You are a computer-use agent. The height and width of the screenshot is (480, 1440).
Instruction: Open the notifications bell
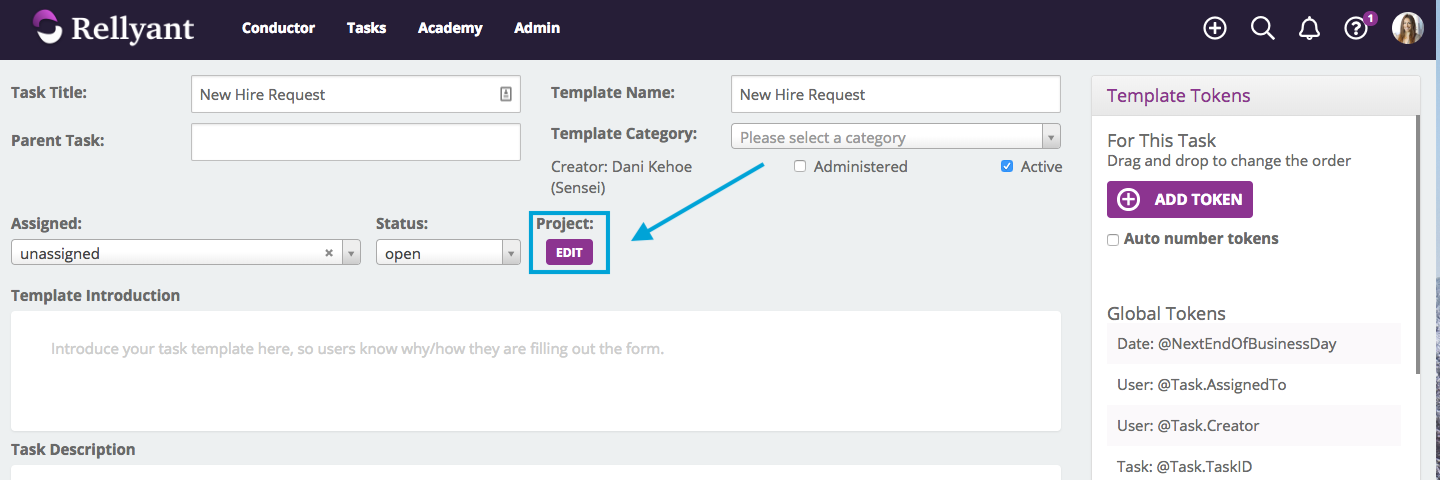click(x=1309, y=29)
